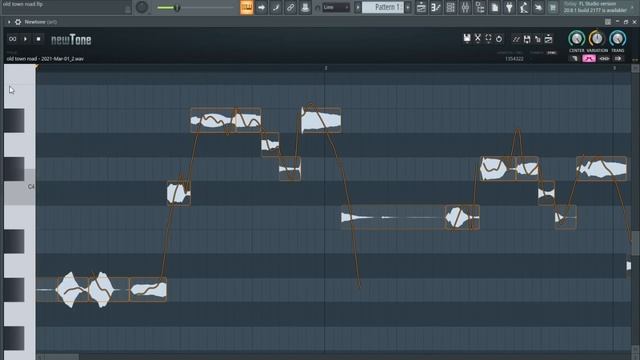Click the dashed selection square icon in Newtone
Image resolution: width=640 pixels, height=360 pixels.
488,38
